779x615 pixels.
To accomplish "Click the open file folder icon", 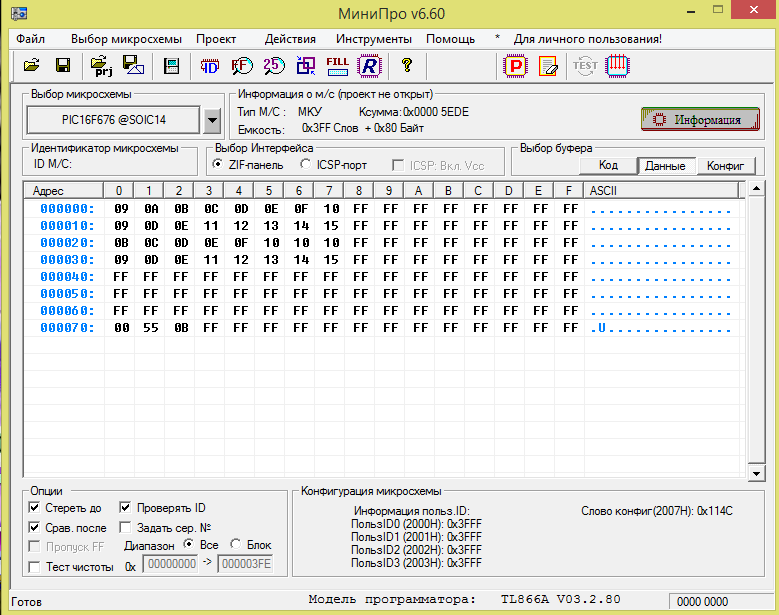I will click(x=32, y=66).
